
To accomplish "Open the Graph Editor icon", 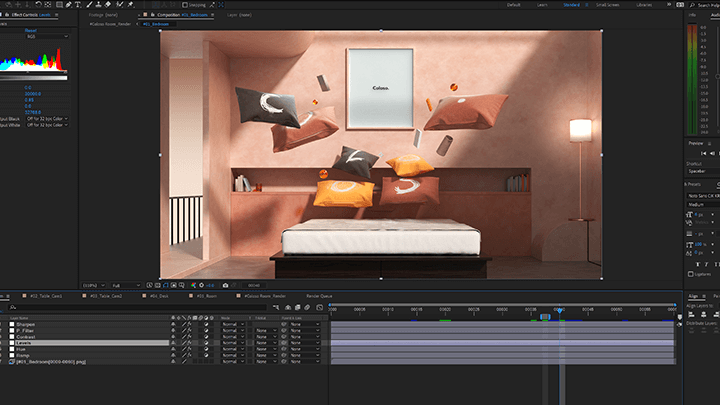I will (320, 308).
